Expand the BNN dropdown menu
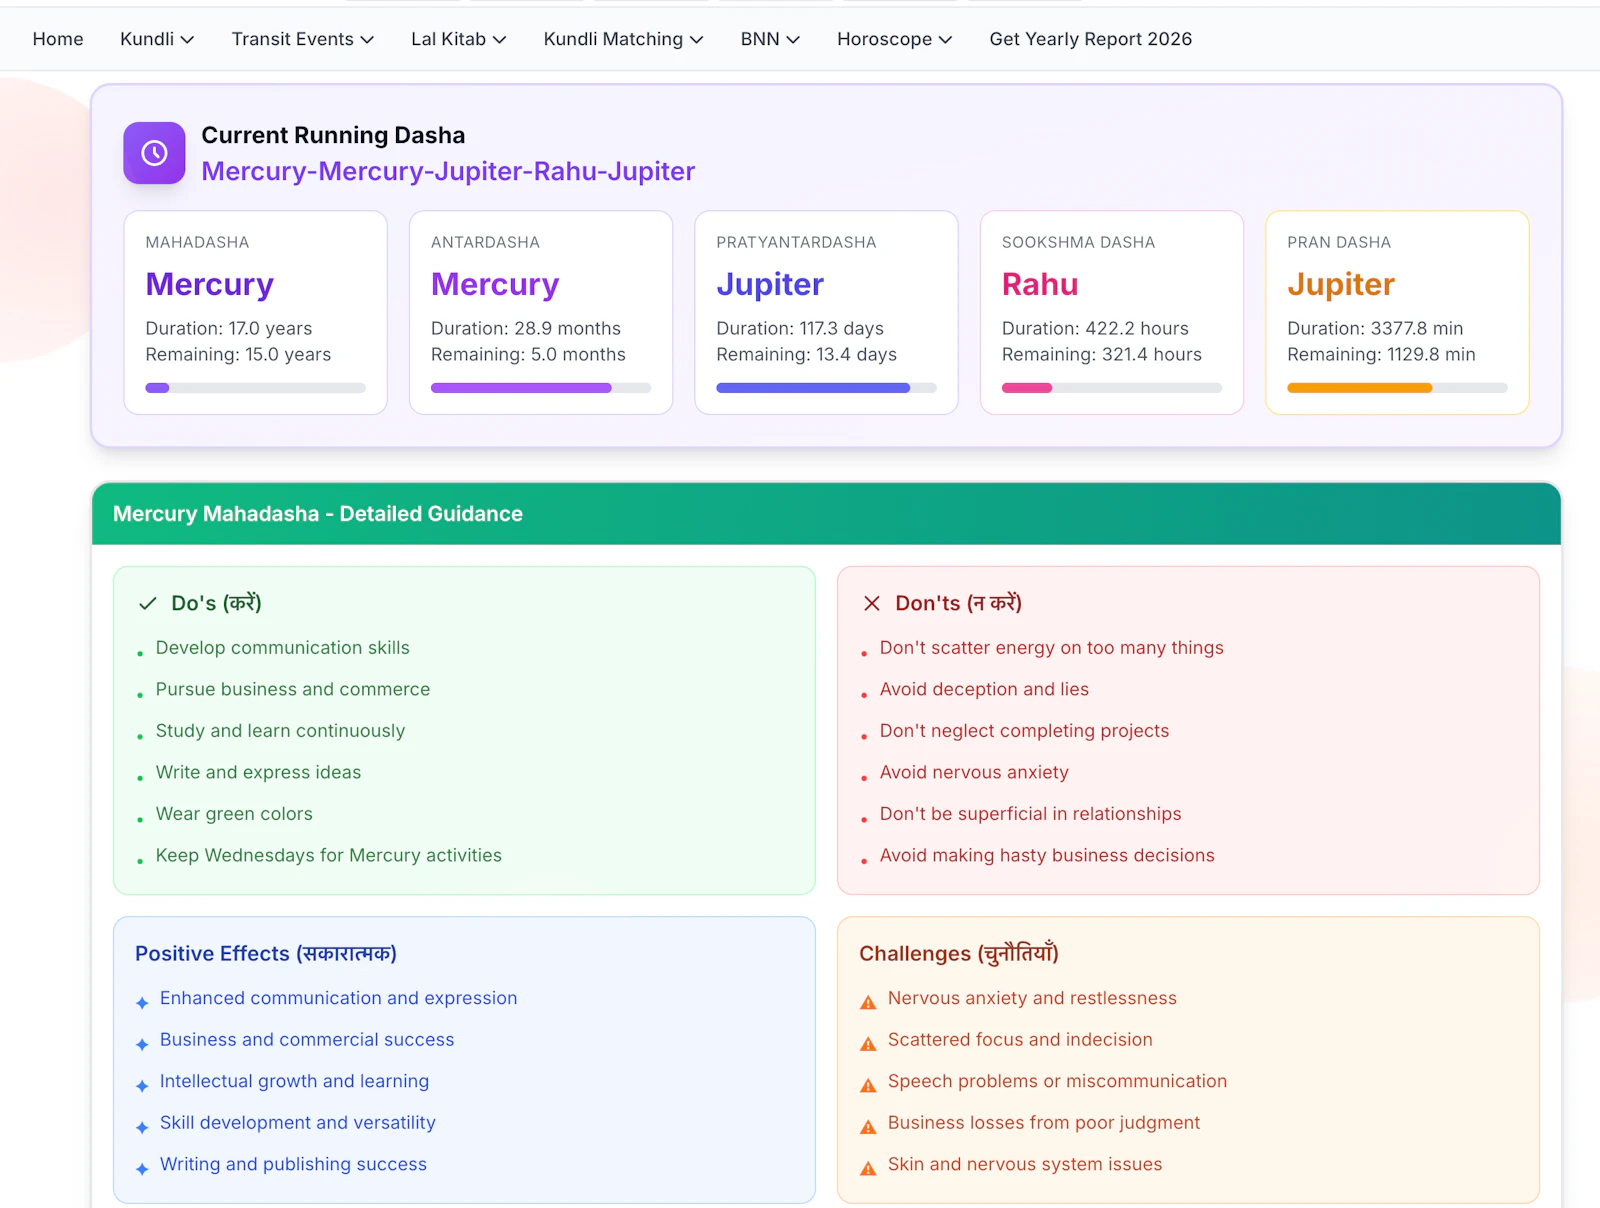1600x1208 pixels. click(769, 39)
